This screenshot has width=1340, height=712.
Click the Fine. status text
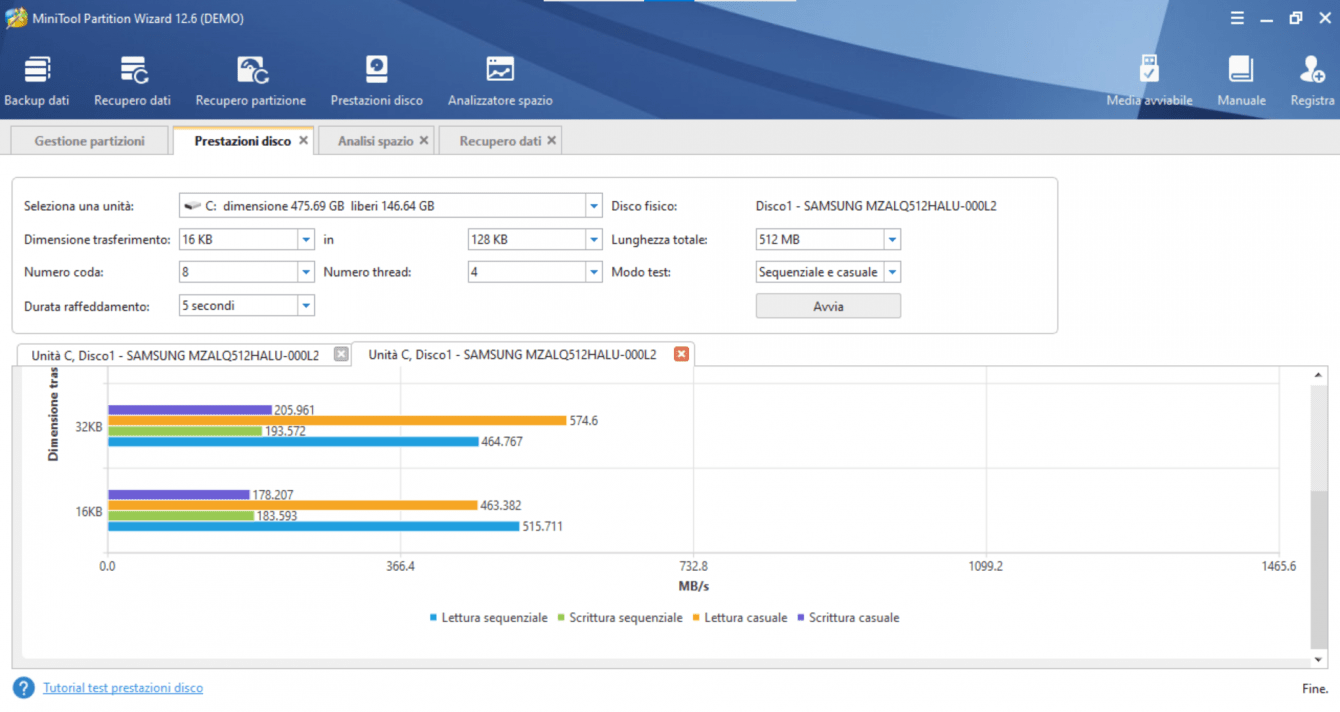click(1314, 689)
